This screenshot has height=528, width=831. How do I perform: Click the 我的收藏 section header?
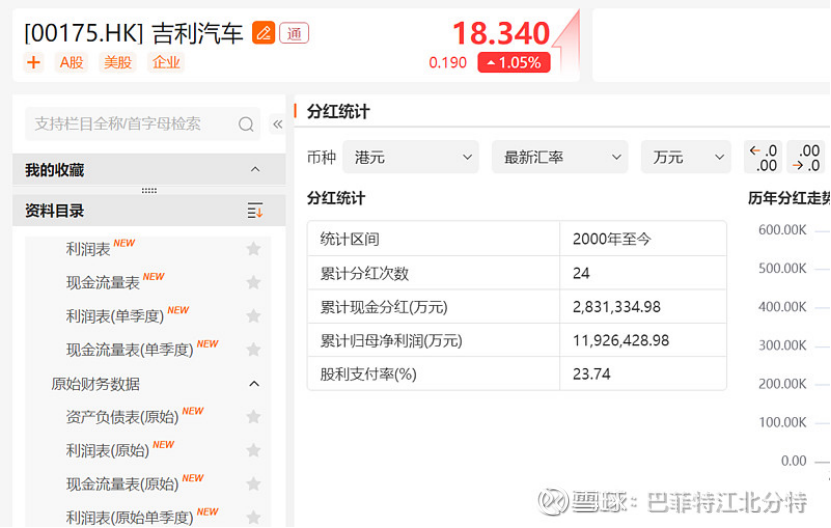(149, 170)
